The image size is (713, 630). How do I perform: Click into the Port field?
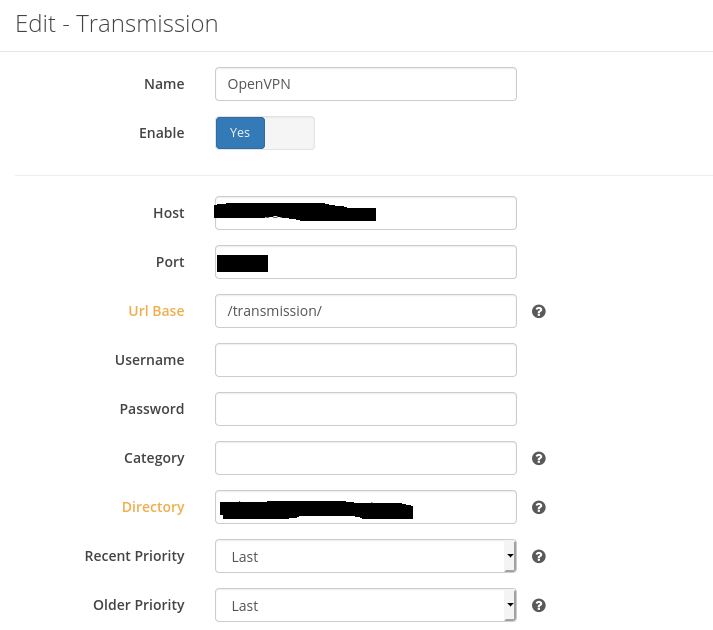(390, 262)
